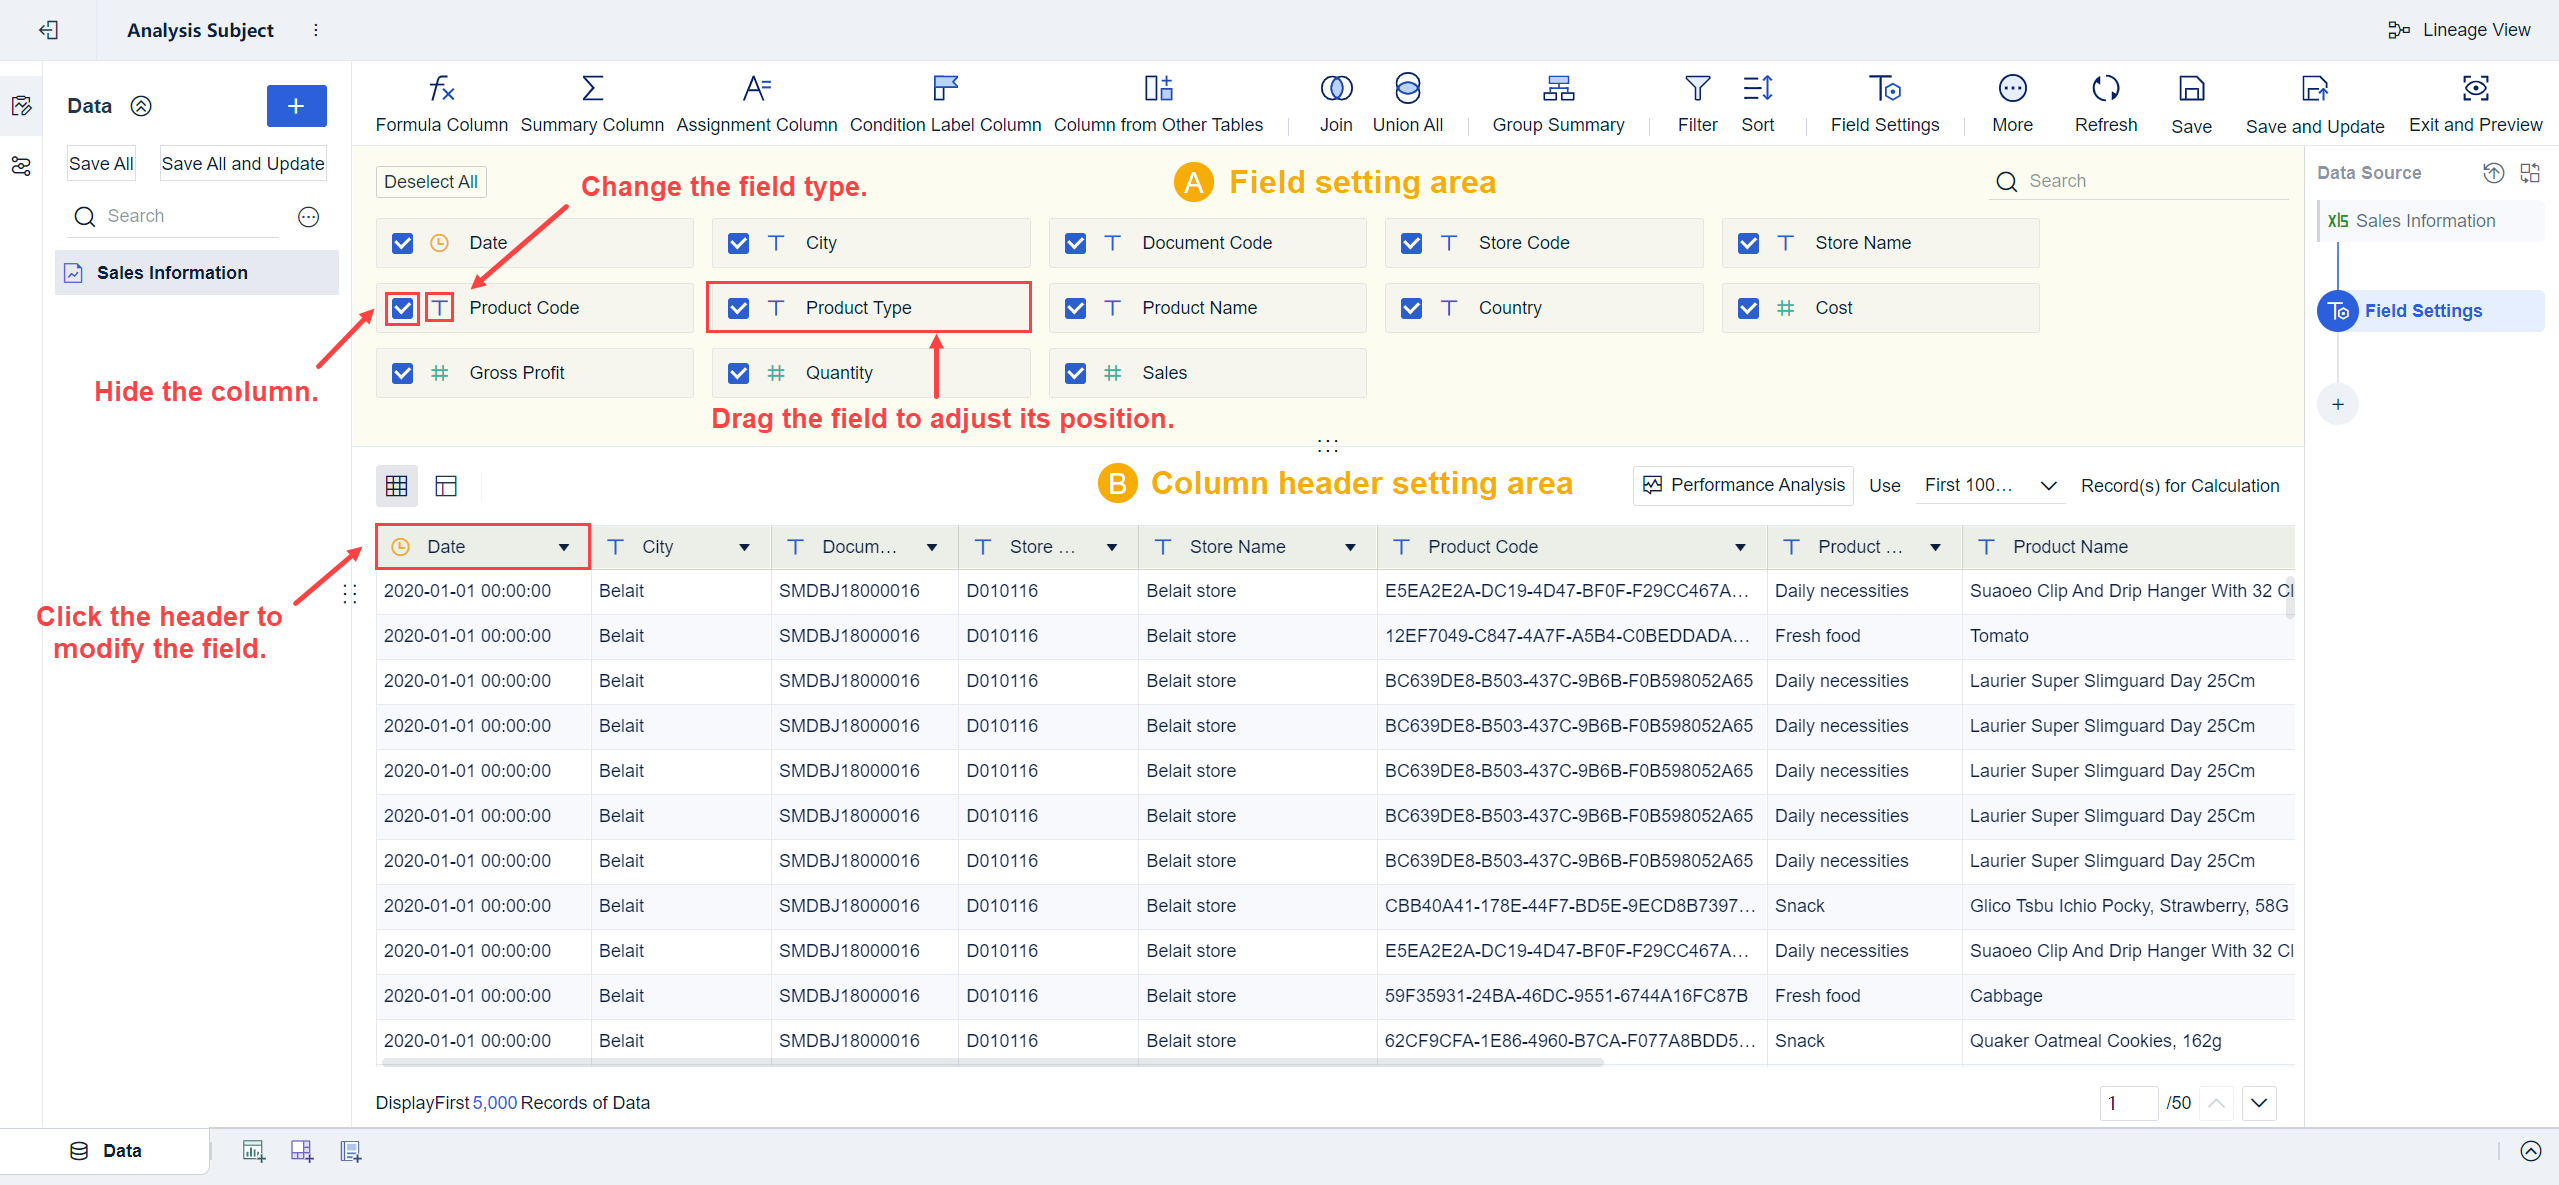Uncheck the Product Code field
The image size is (2559, 1185).
pos(402,308)
